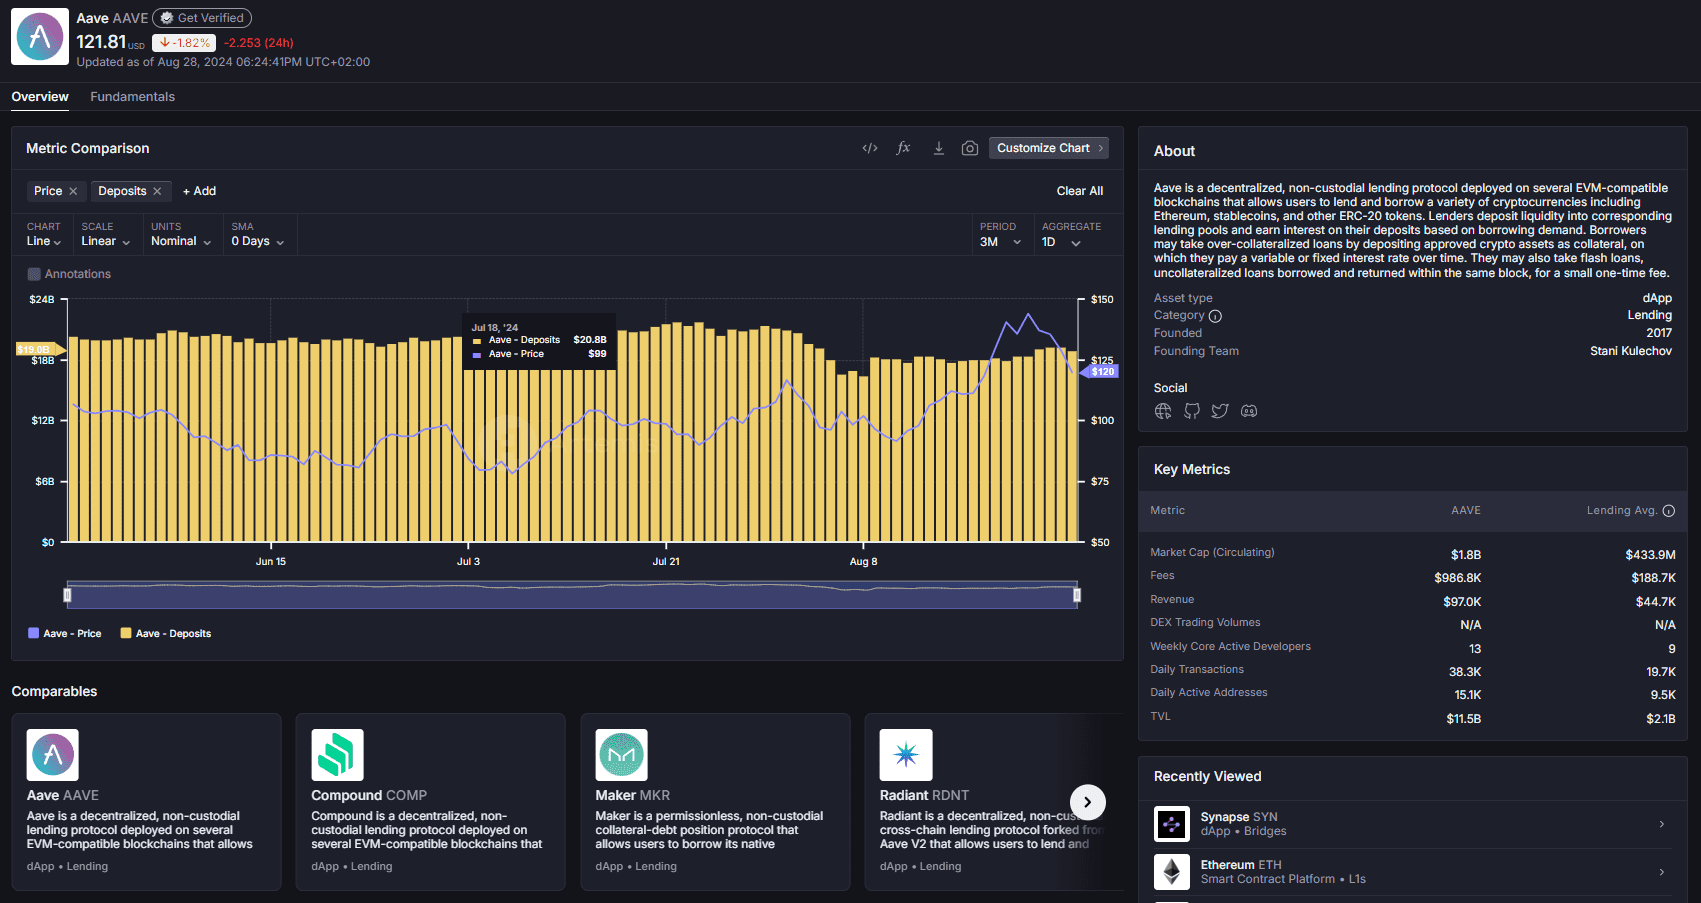The image size is (1701, 903).
Task: Remove the Deposits metric chip
Action: pos(157,191)
